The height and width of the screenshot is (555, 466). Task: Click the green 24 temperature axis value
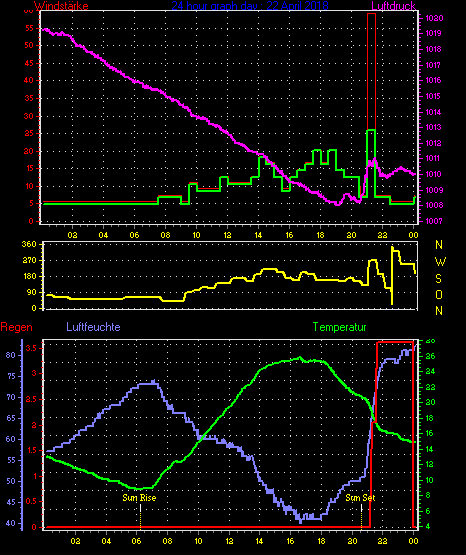click(x=430, y=372)
